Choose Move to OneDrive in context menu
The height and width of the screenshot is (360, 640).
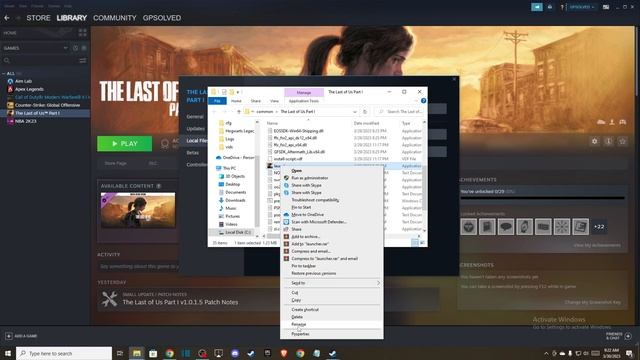click(x=307, y=215)
